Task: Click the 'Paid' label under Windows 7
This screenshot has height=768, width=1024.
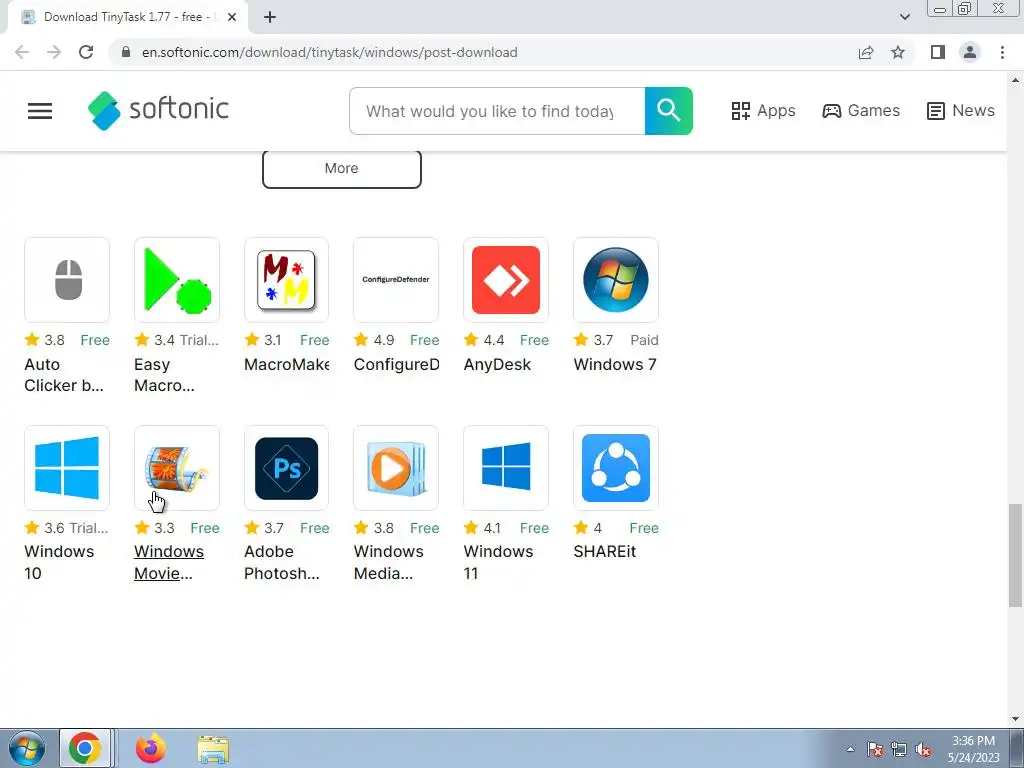Action: (x=644, y=340)
